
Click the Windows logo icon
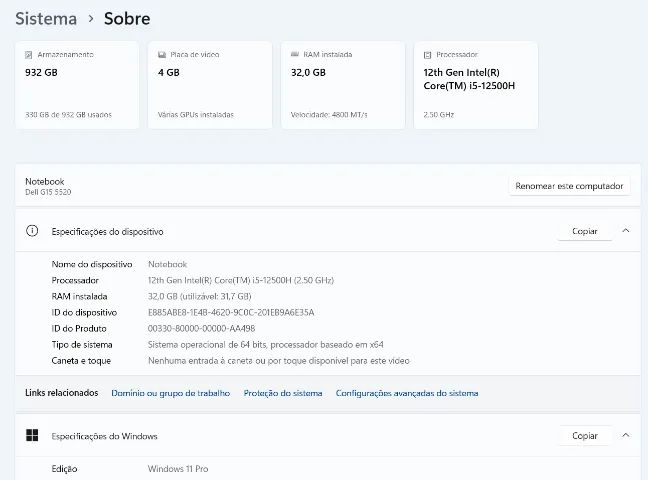pyautogui.click(x=32, y=435)
